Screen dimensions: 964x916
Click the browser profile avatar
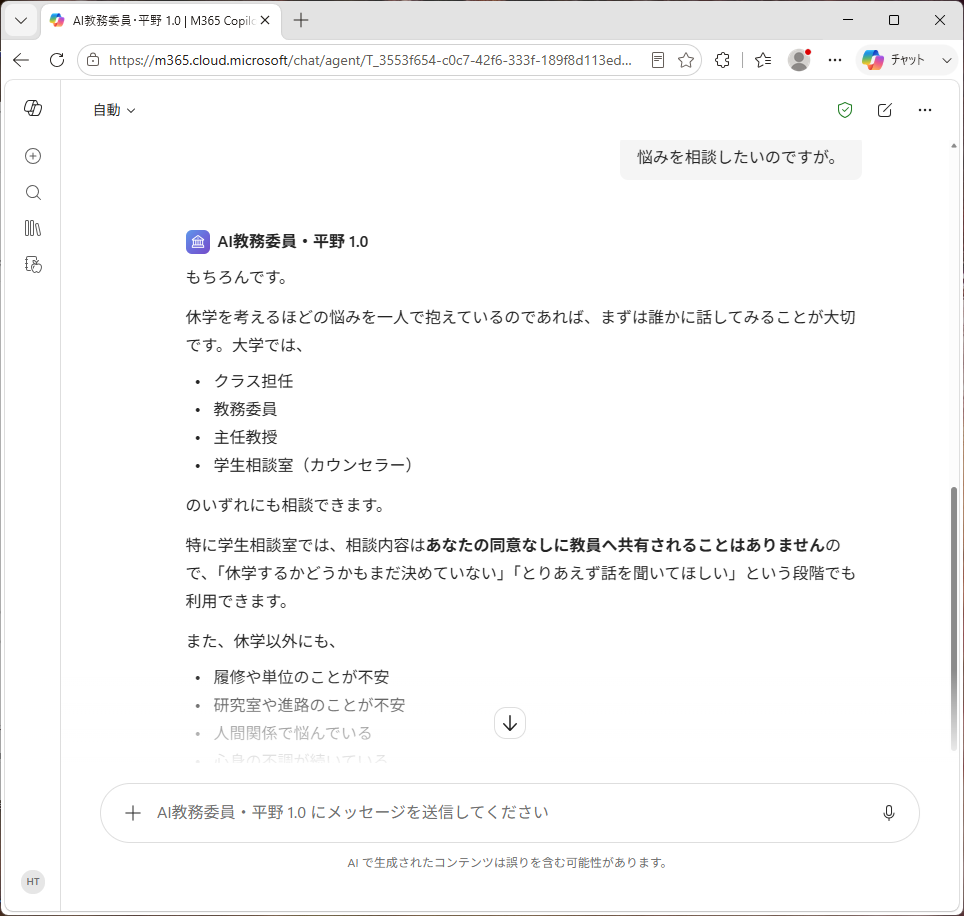click(x=799, y=60)
